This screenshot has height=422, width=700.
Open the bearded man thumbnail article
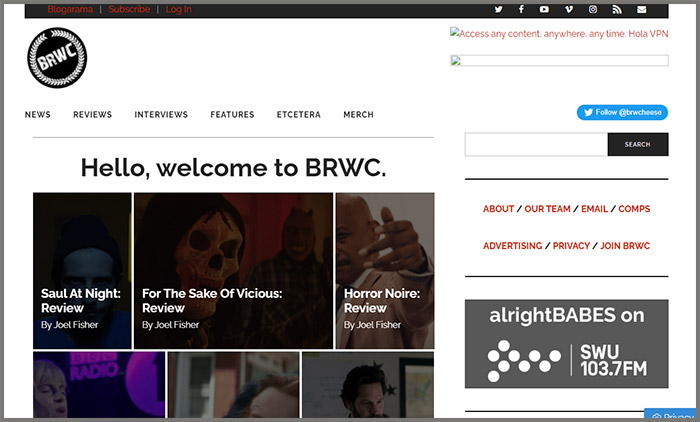368,384
